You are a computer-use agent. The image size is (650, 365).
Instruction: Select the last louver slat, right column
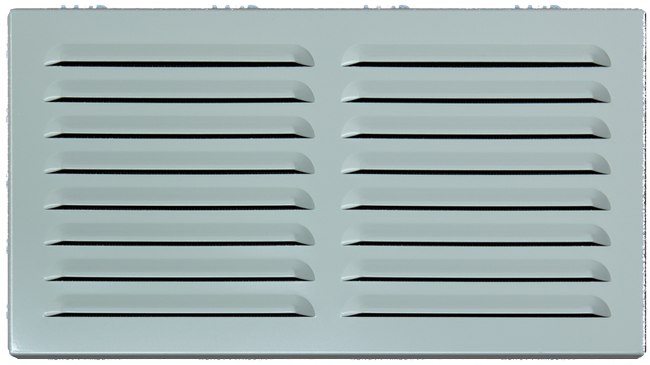pyautogui.click(x=476, y=306)
